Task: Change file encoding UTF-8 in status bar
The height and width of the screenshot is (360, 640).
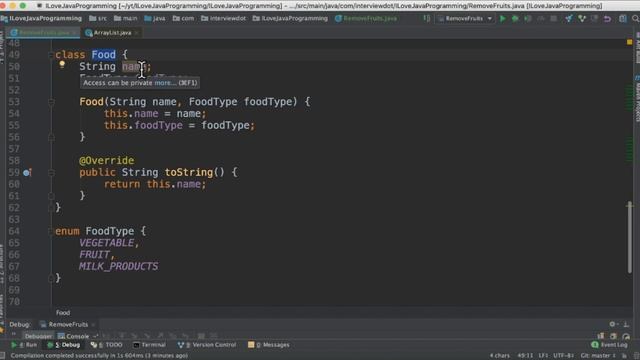Action: point(564,356)
